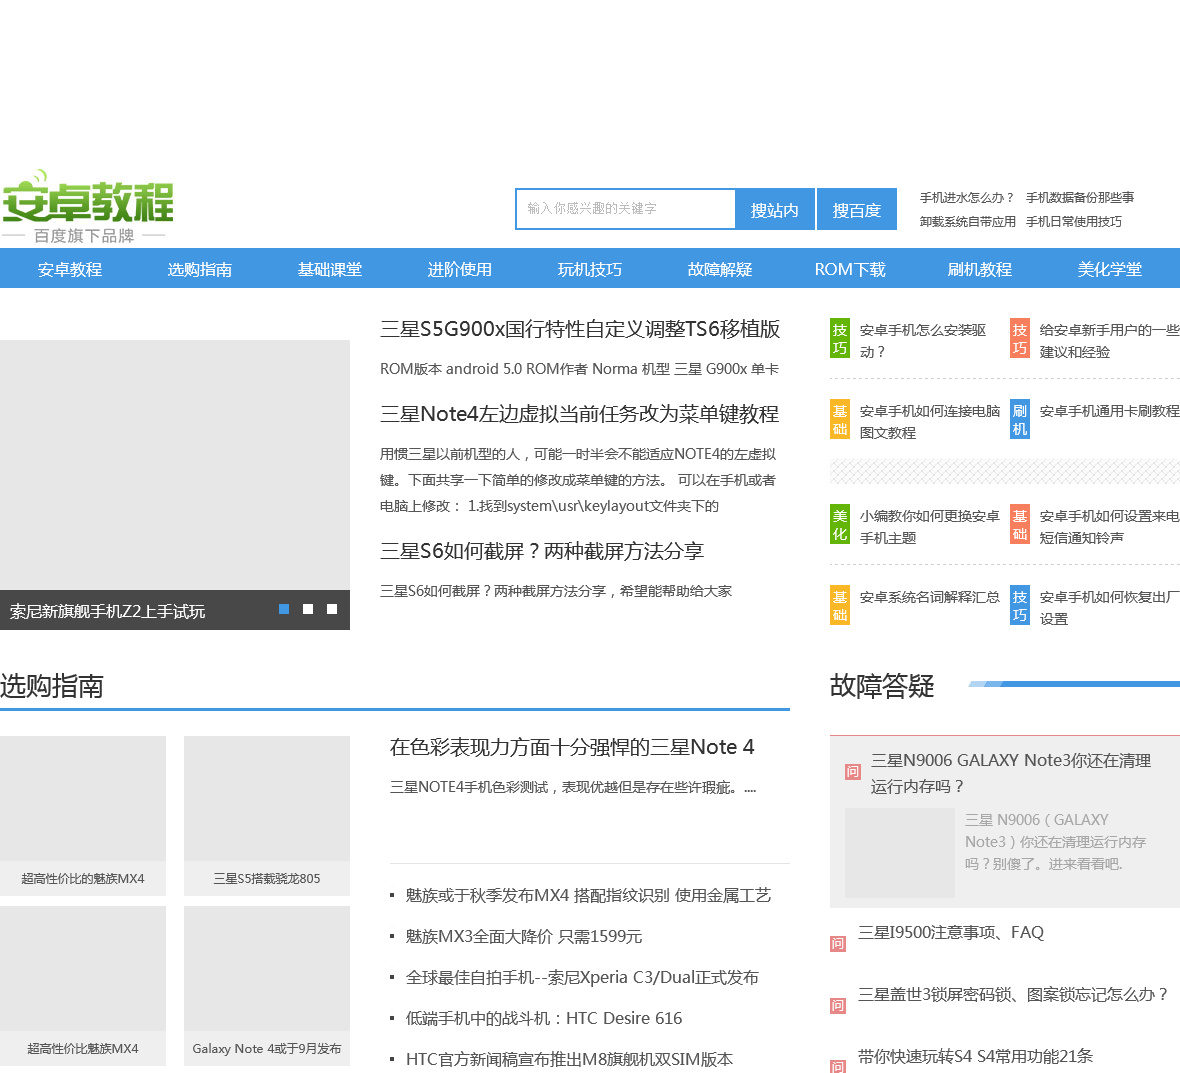The height and width of the screenshot is (1073, 1180).
Task: Click the yellow 基础 tag beside 安卓手机如何连接电脑
Action: coord(840,420)
